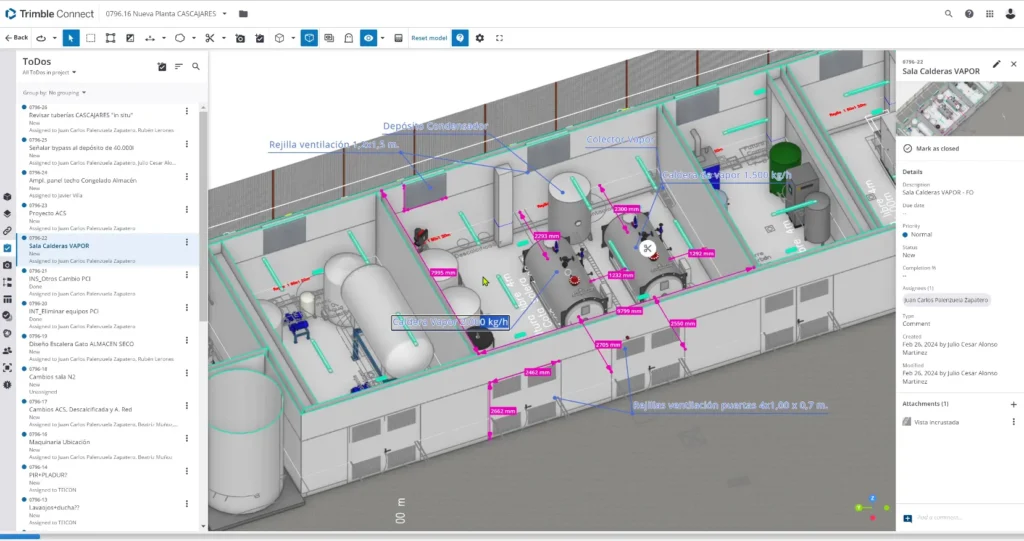This screenshot has height=541, width=1024.
Task: Open the Models panel in the sidebar
Action: pos(7,196)
